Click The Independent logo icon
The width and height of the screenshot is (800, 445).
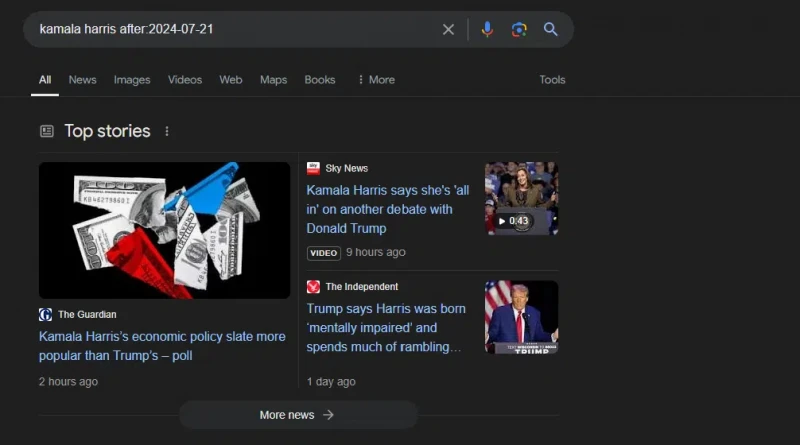313,287
